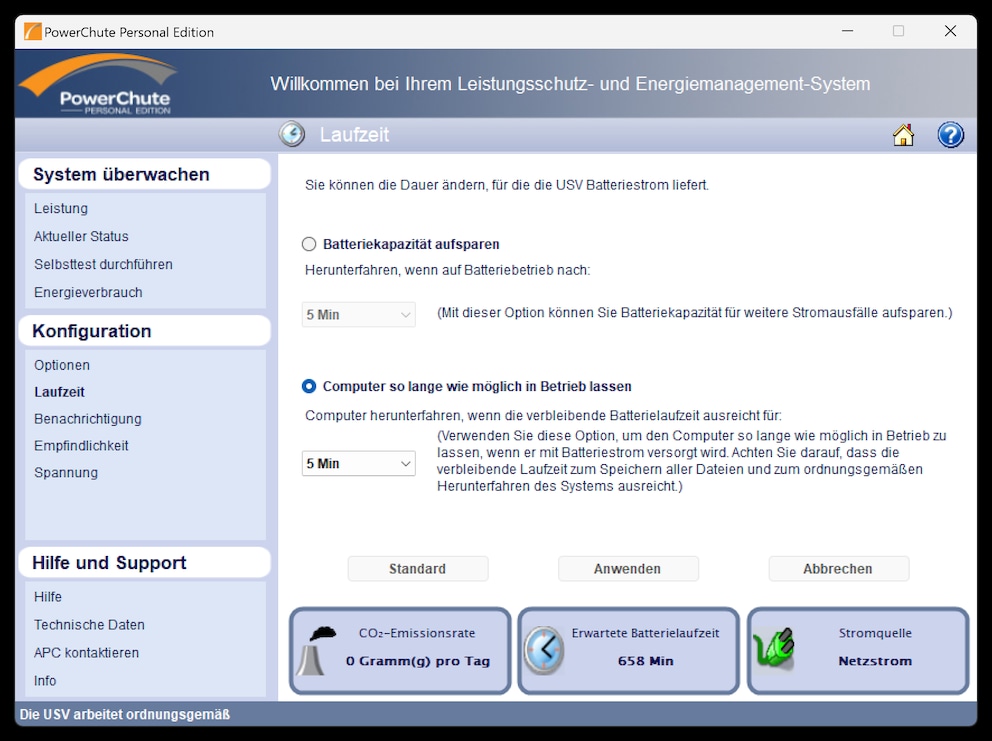Minimize the PowerChute window
Viewport: 992px width, 741px height.
coord(848,31)
